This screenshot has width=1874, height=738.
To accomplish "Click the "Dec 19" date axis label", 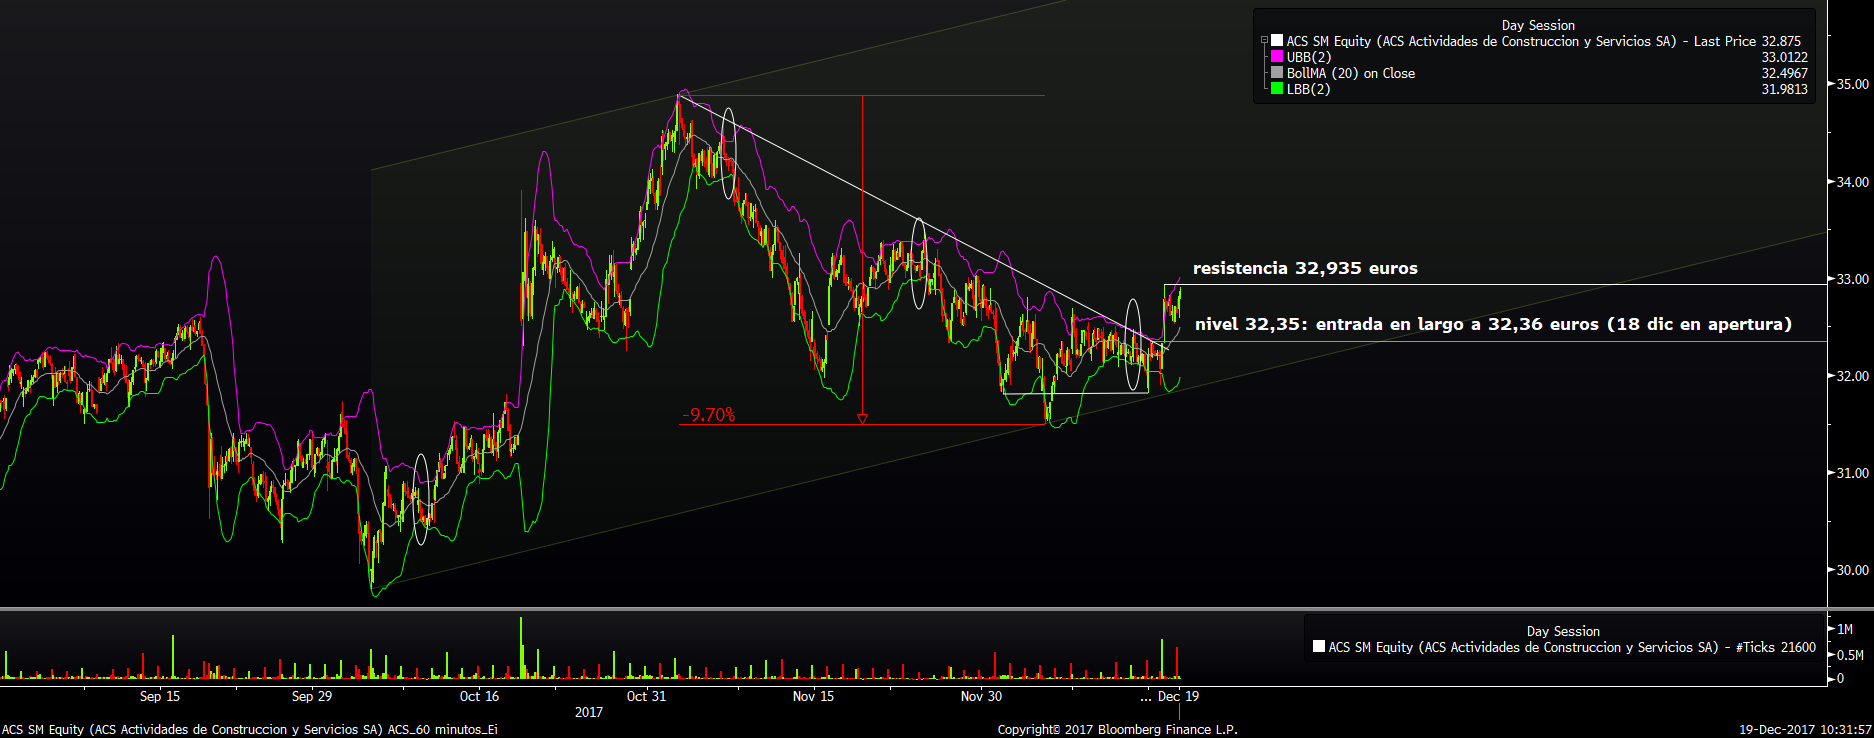I will click(1178, 696).
